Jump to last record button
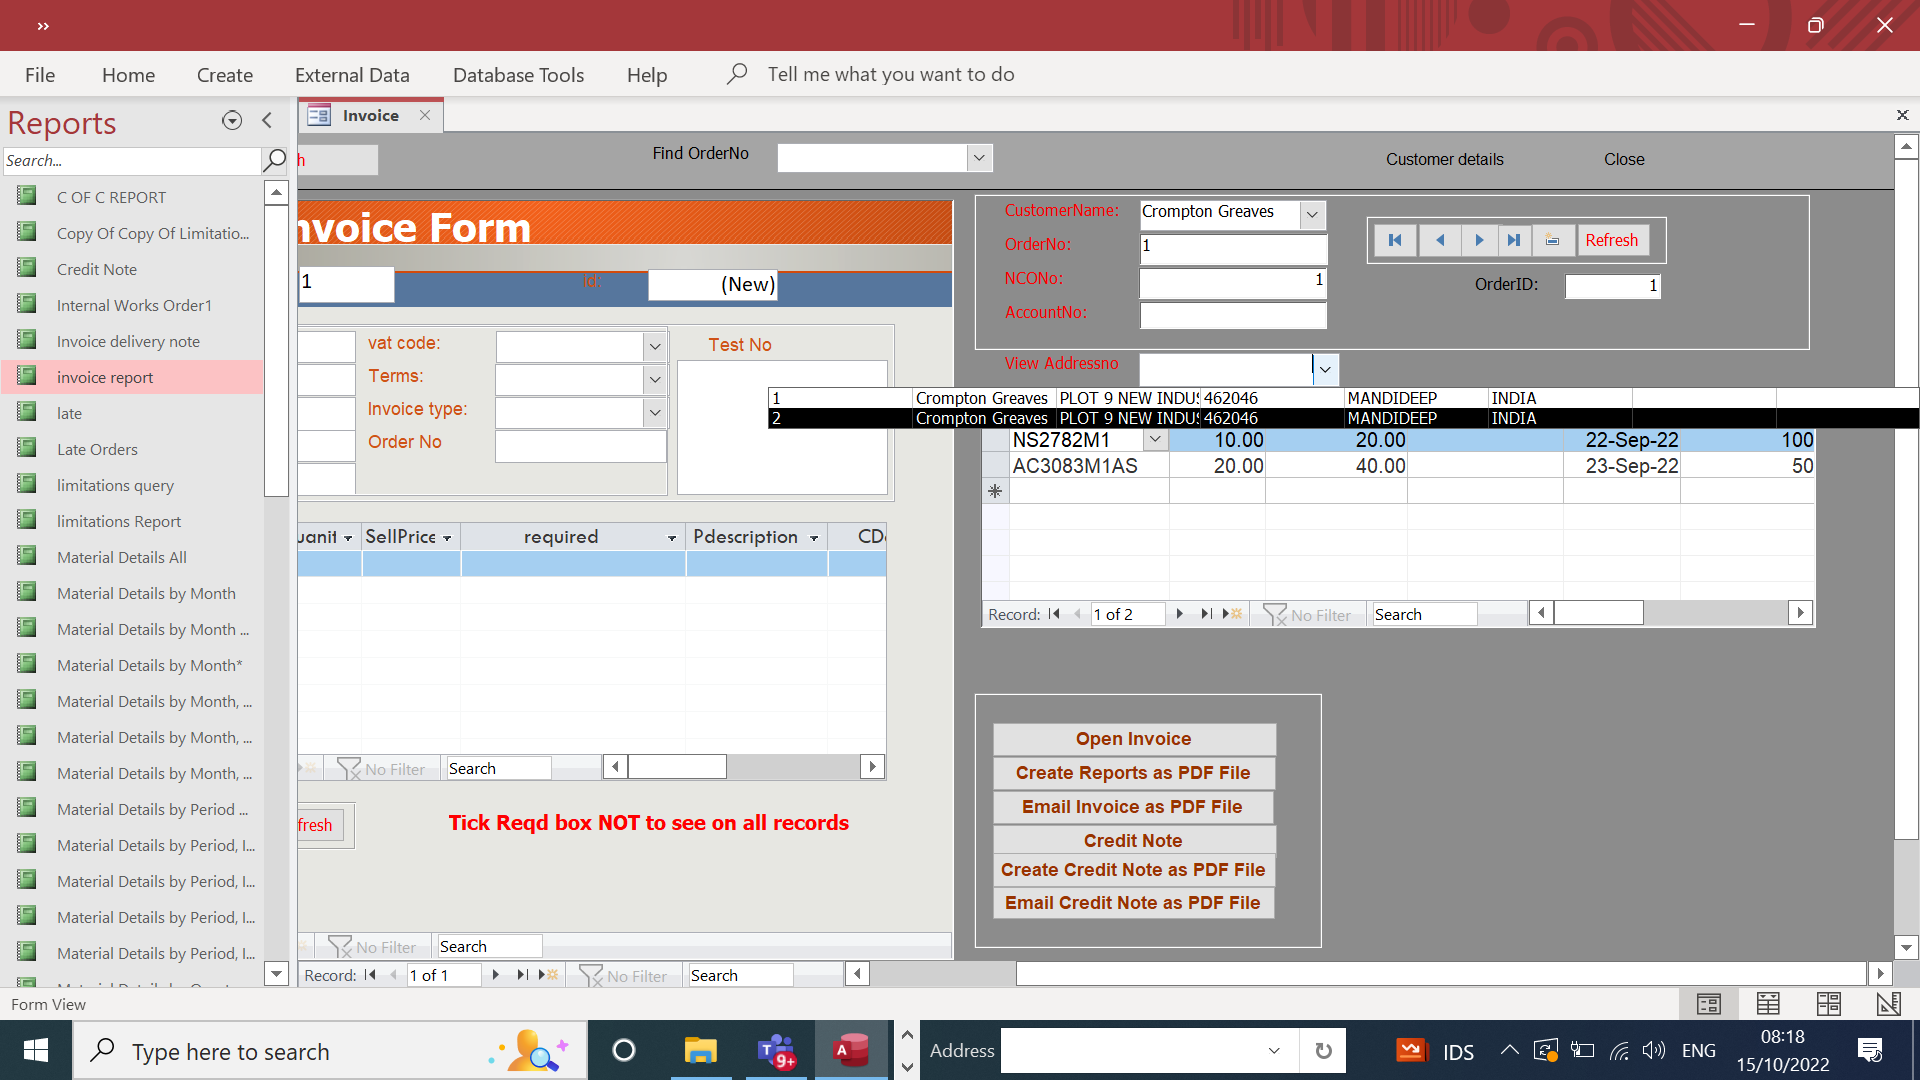This screenshot has width=1920, height=1080. pyautogui.click(x=1514, y=240)
